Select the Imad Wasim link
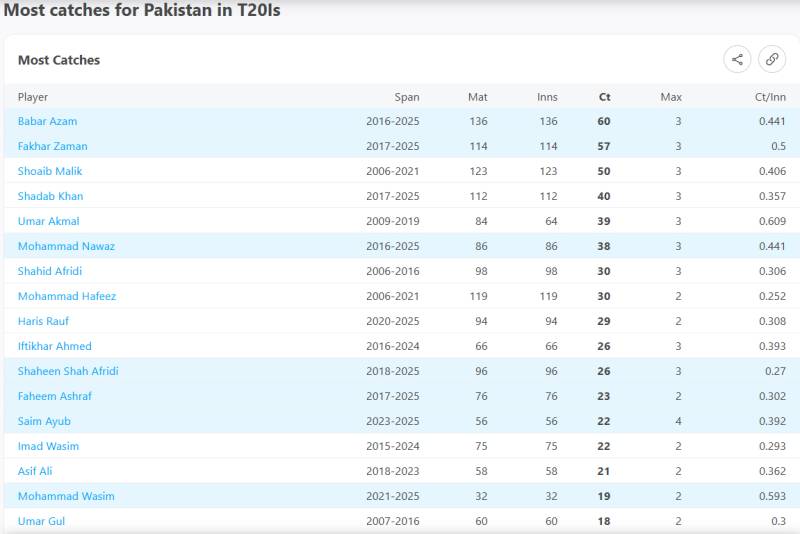The width and height of the screenshot is (800, 534). [48, 446]
